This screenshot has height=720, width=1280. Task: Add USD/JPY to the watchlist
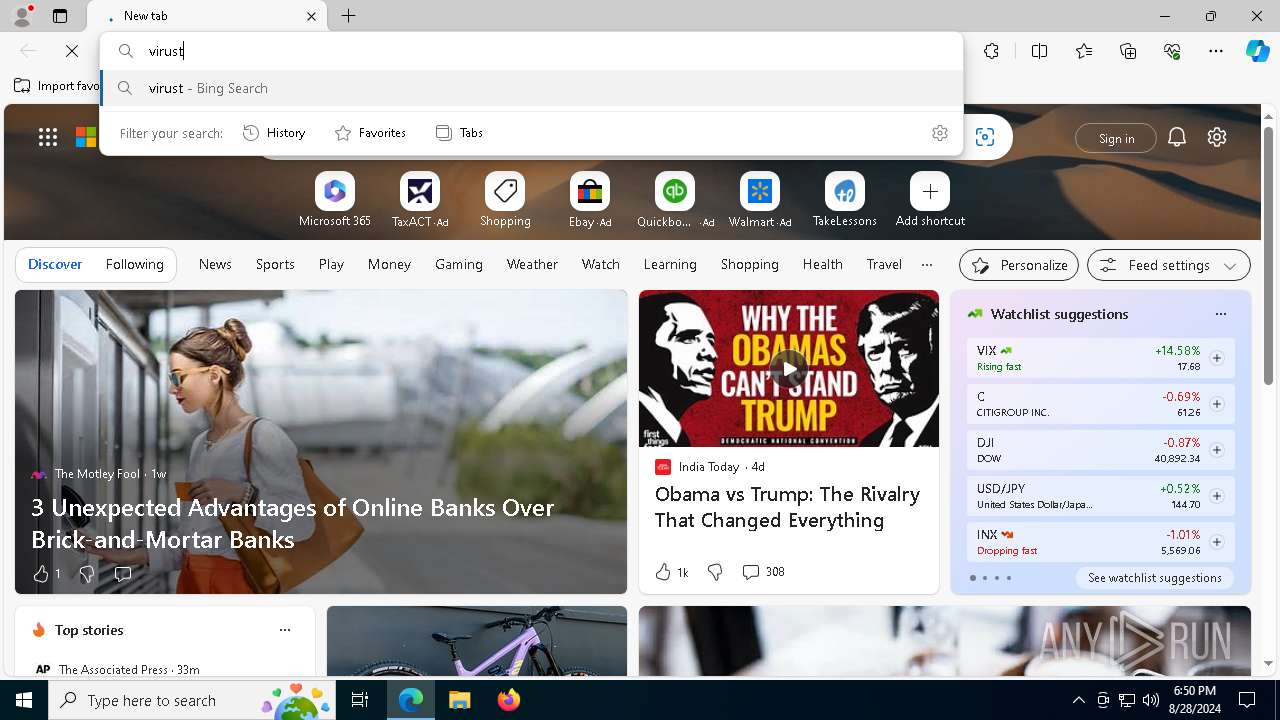point(1216,496)
